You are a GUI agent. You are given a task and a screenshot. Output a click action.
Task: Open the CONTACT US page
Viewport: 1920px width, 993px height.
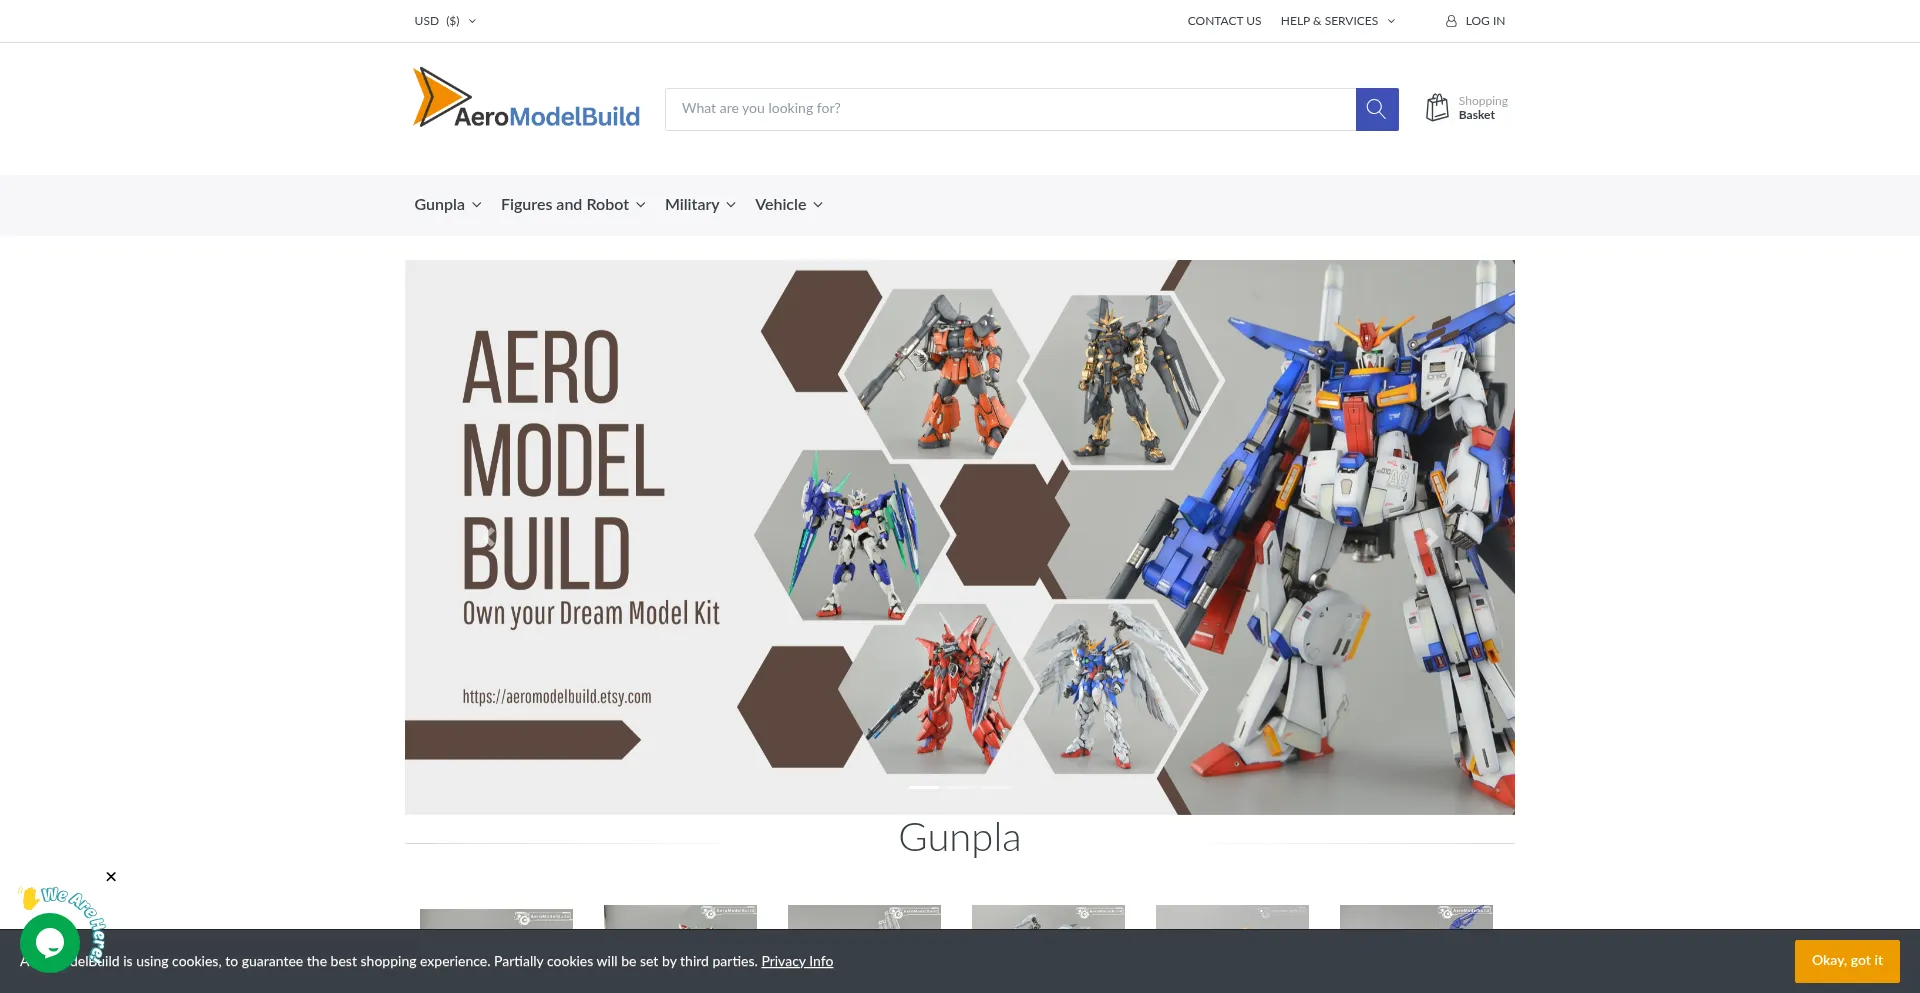(x=1224, y=20)
